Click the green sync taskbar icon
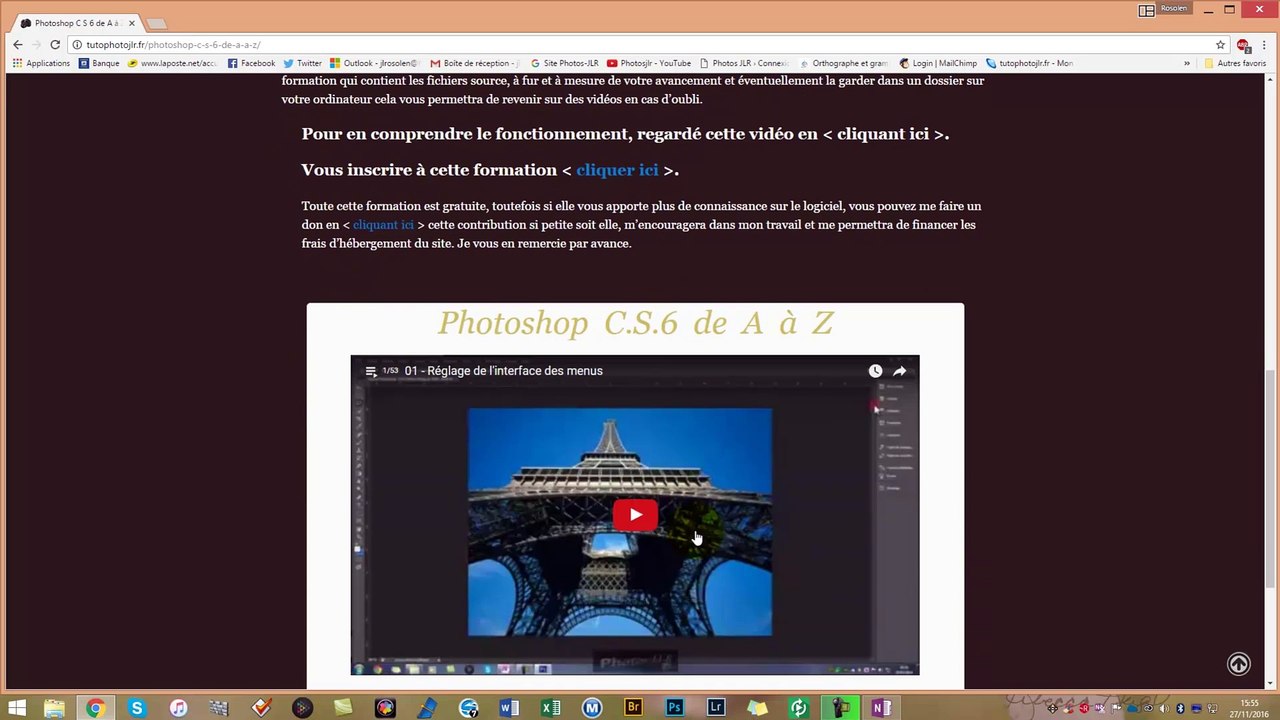Screen dimensions: 1280x720 coord(798,708)
